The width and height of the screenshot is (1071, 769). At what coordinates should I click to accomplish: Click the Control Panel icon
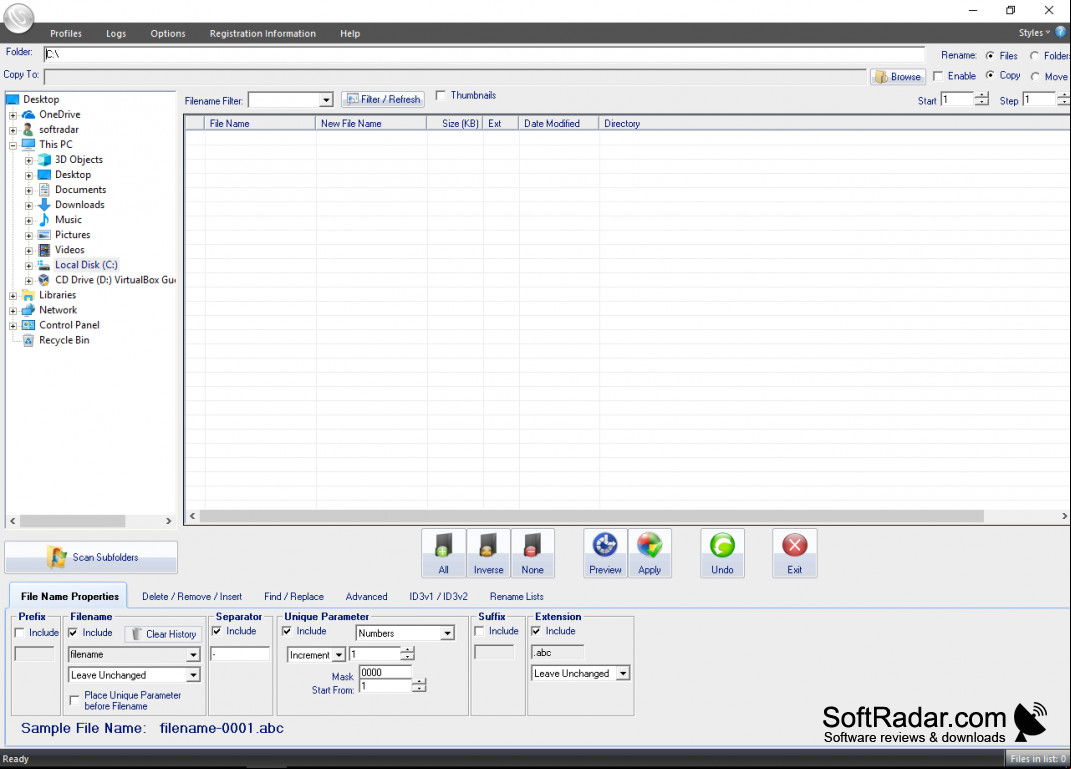[28, 325]
